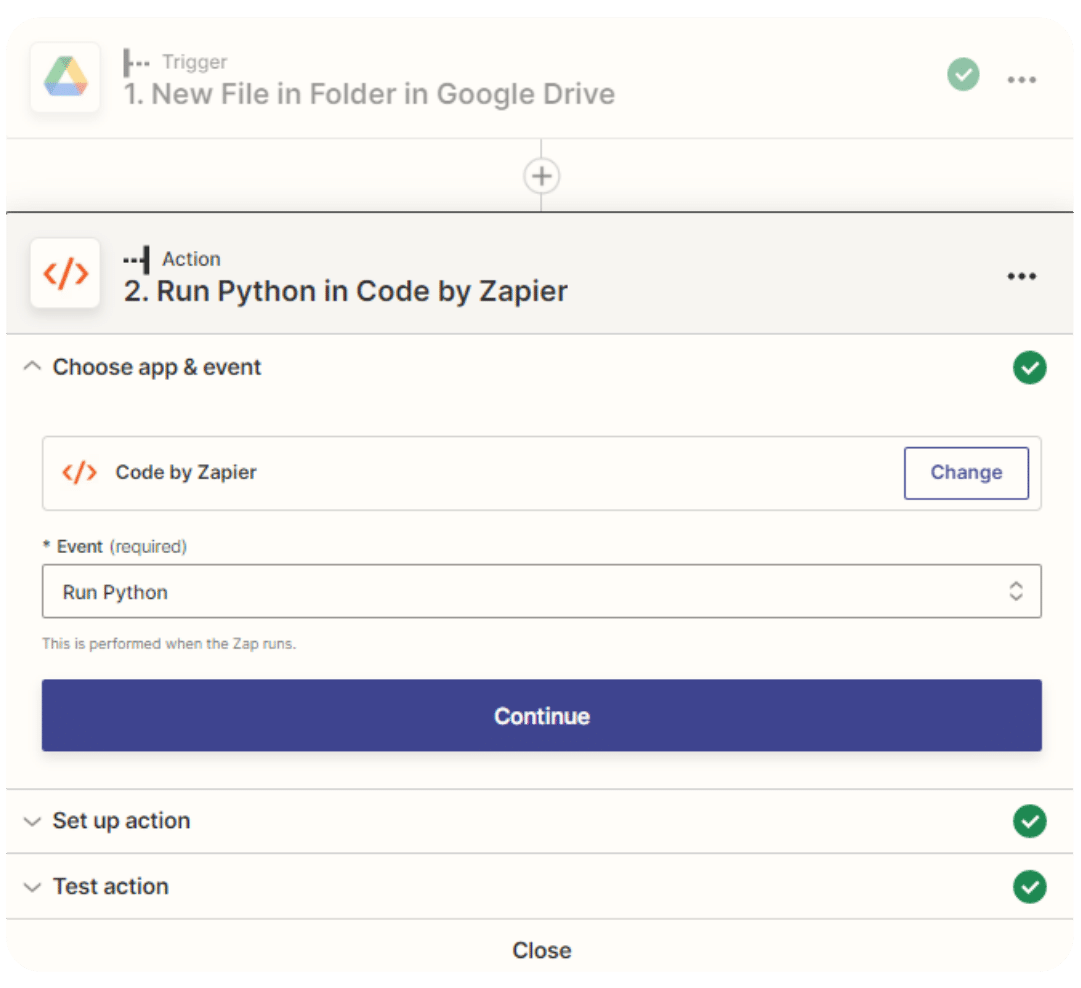Click Close at the bottom of panel
The image size is (1081, 988).
(541, 950)
